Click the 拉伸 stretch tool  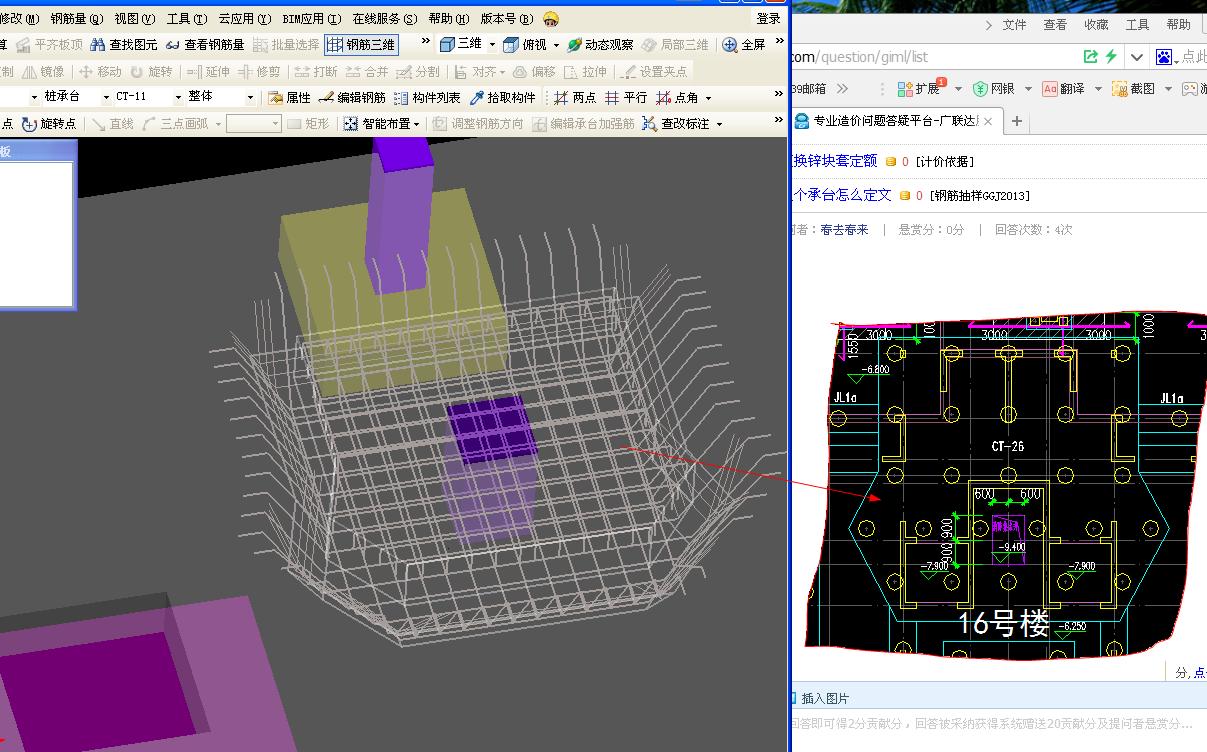[585, 71]
